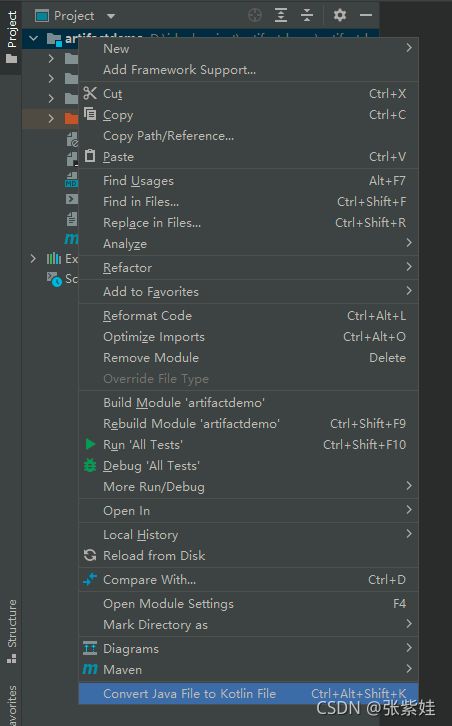
Task: Click the Reload from Disk refresh icon
Action: (90, 555)
